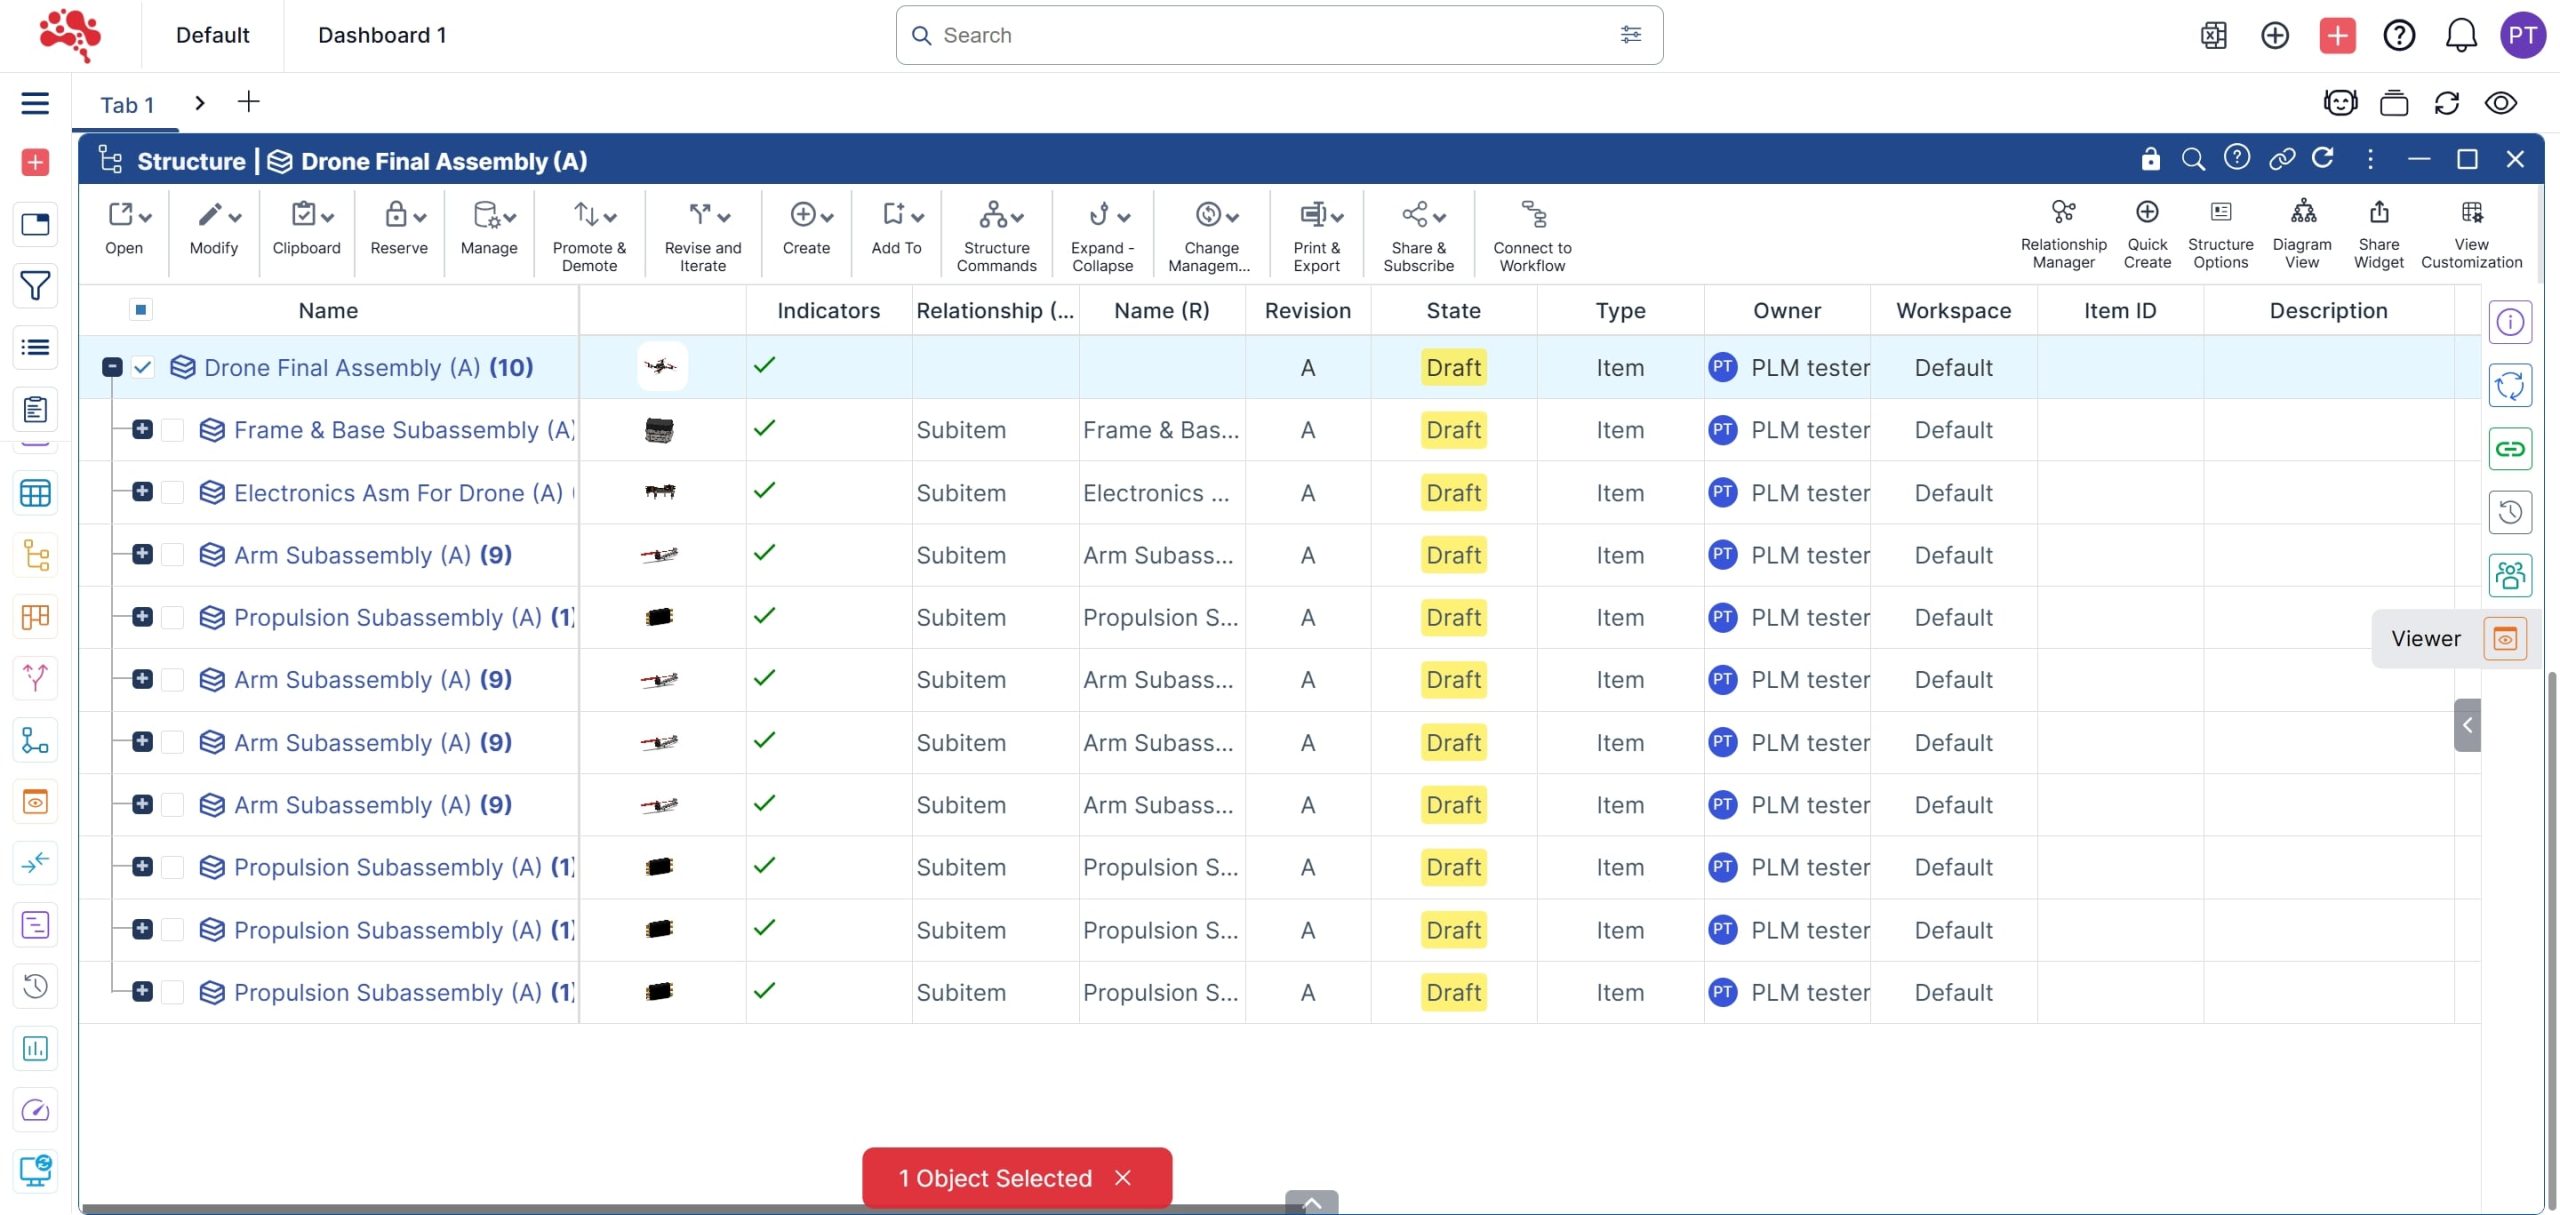Click the lock icon in the Structure header
This screenshot has height=1215, width=2560.
click(x=2150, y=159)
